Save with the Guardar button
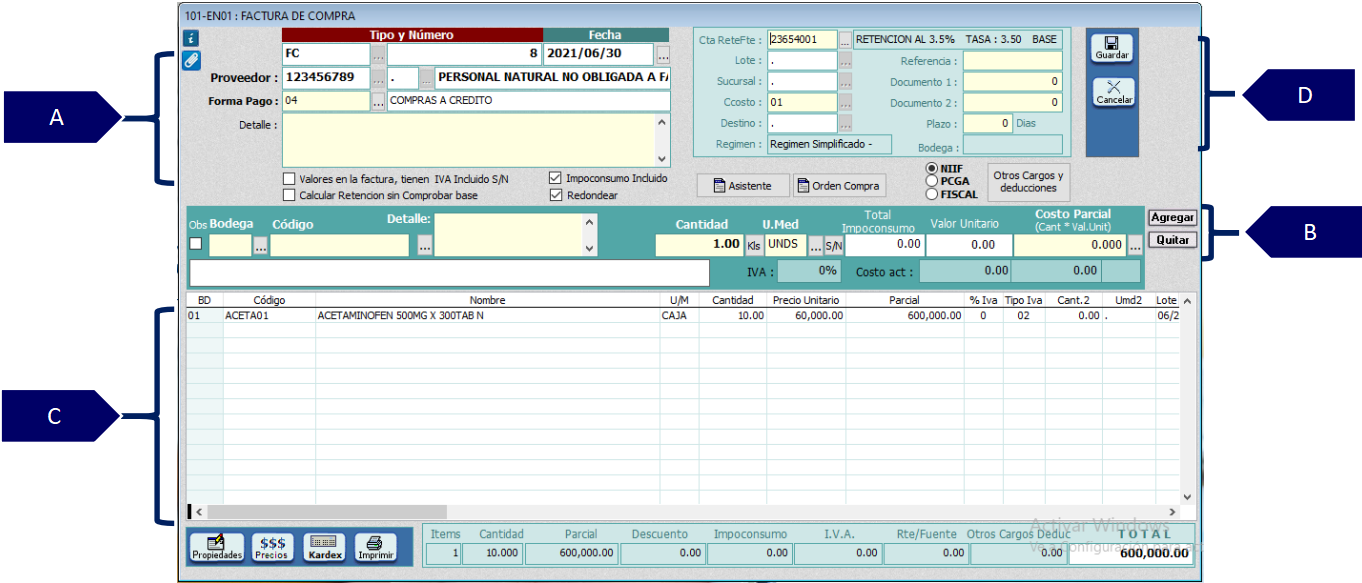Image resolution: width=1362 pixels, height=583 pixels. 1112,48
